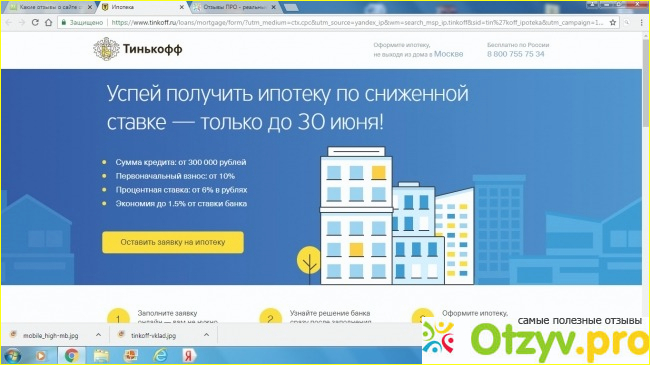Reload the page with the refresh icon
This screenshot has width=650, height=365.
click(35, 22)
